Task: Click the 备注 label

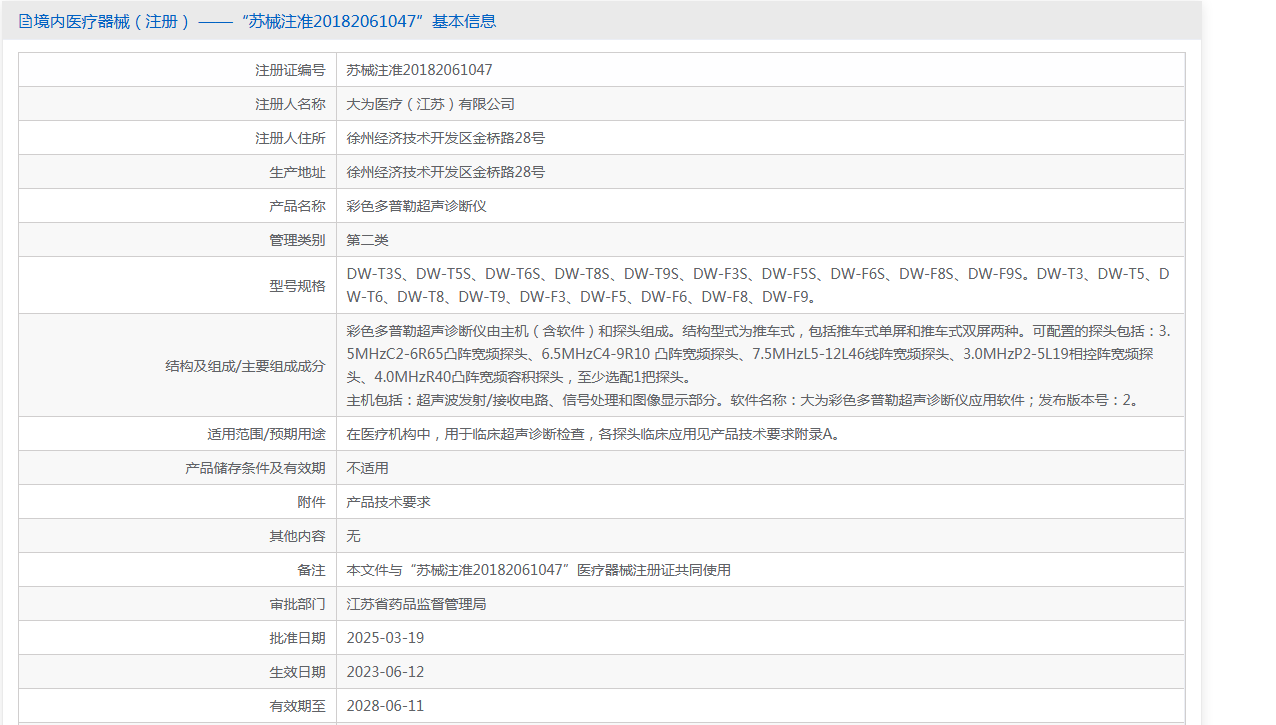Action: (x=311, y=570)
